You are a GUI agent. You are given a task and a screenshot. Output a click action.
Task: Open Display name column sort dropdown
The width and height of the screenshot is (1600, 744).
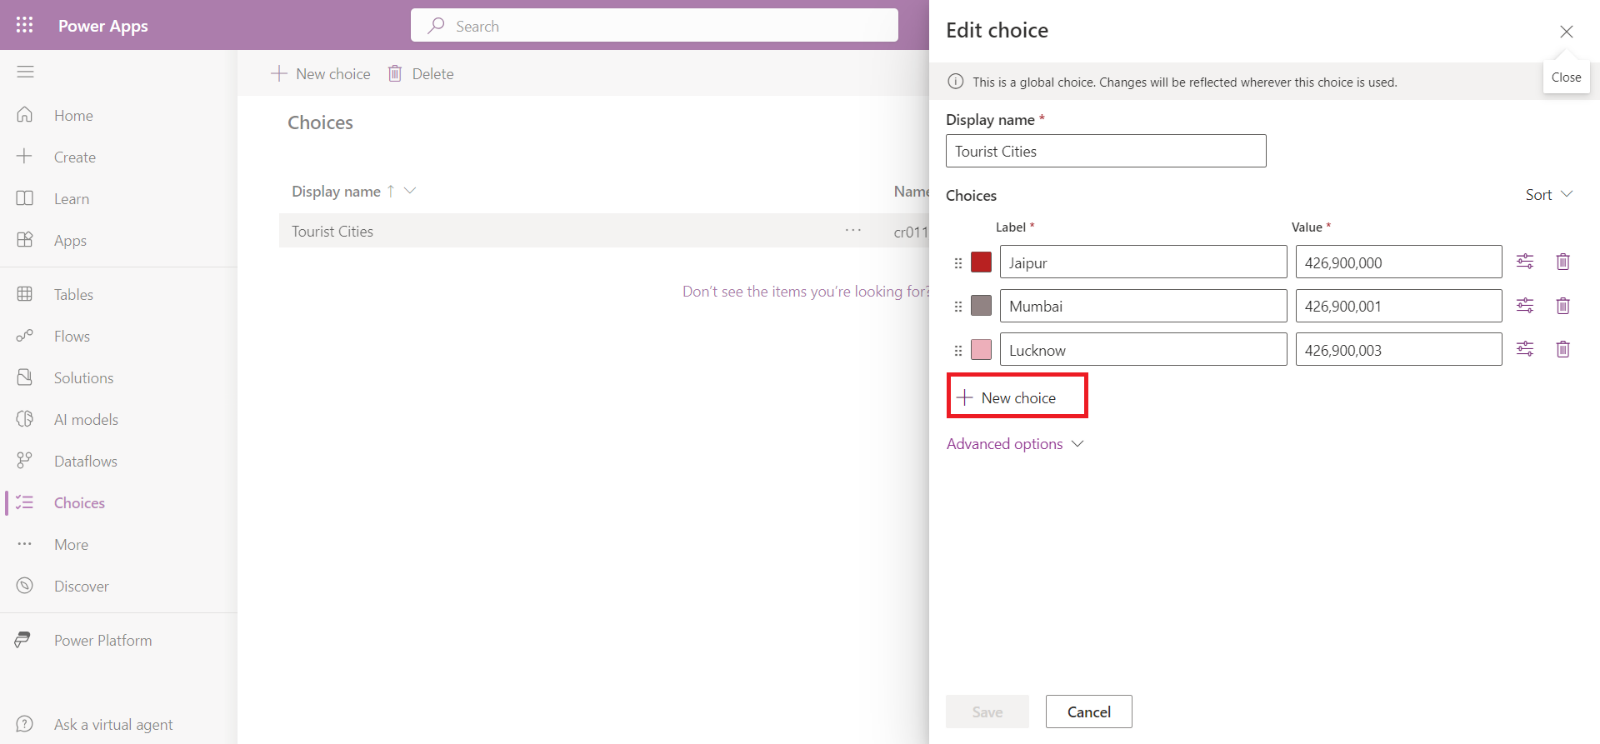pos(409,191)
